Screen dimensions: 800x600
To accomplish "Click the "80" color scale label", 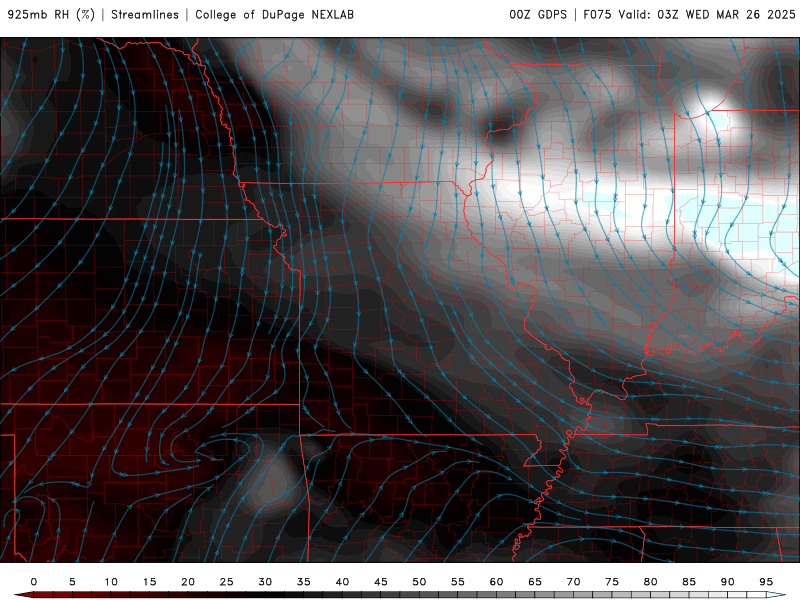I will click(650, 582).
